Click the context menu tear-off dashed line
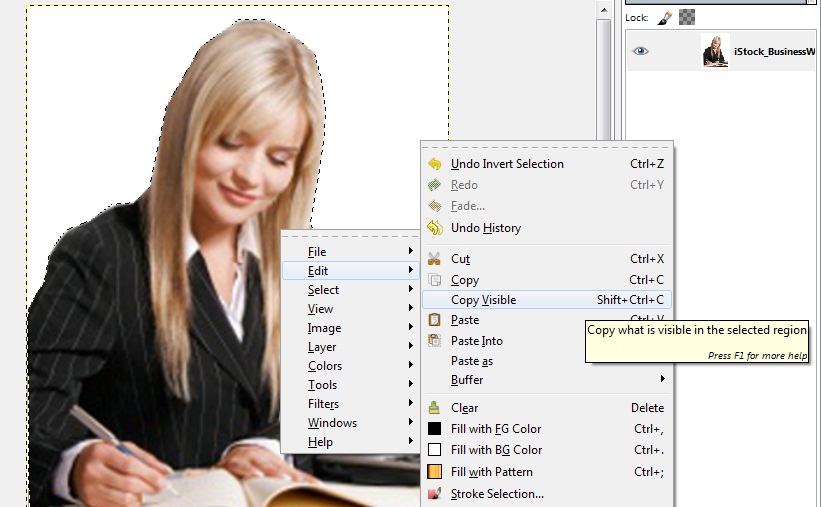 pos(350,236)
